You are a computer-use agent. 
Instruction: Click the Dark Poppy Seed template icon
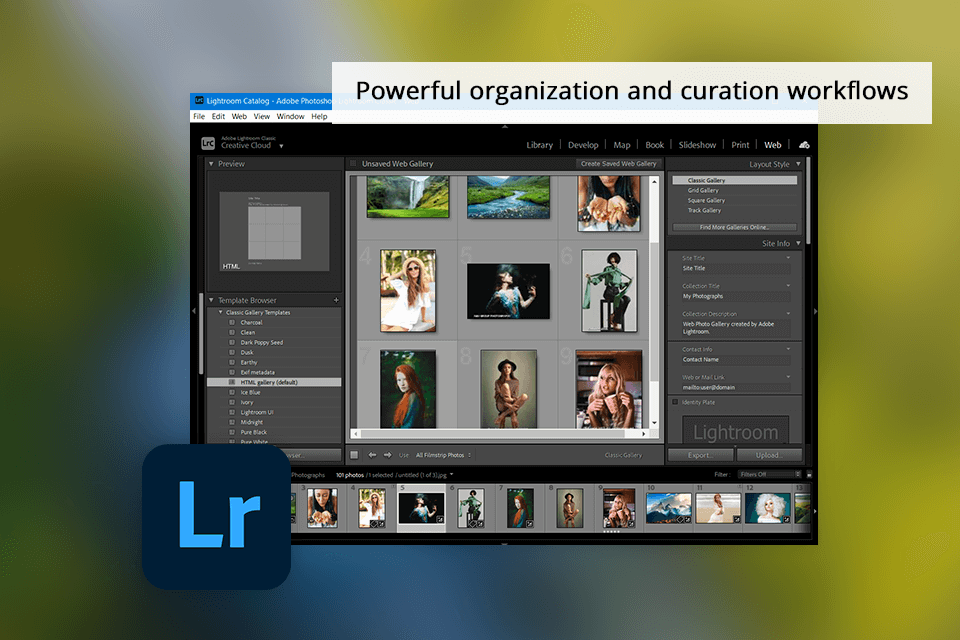(232, 342)
